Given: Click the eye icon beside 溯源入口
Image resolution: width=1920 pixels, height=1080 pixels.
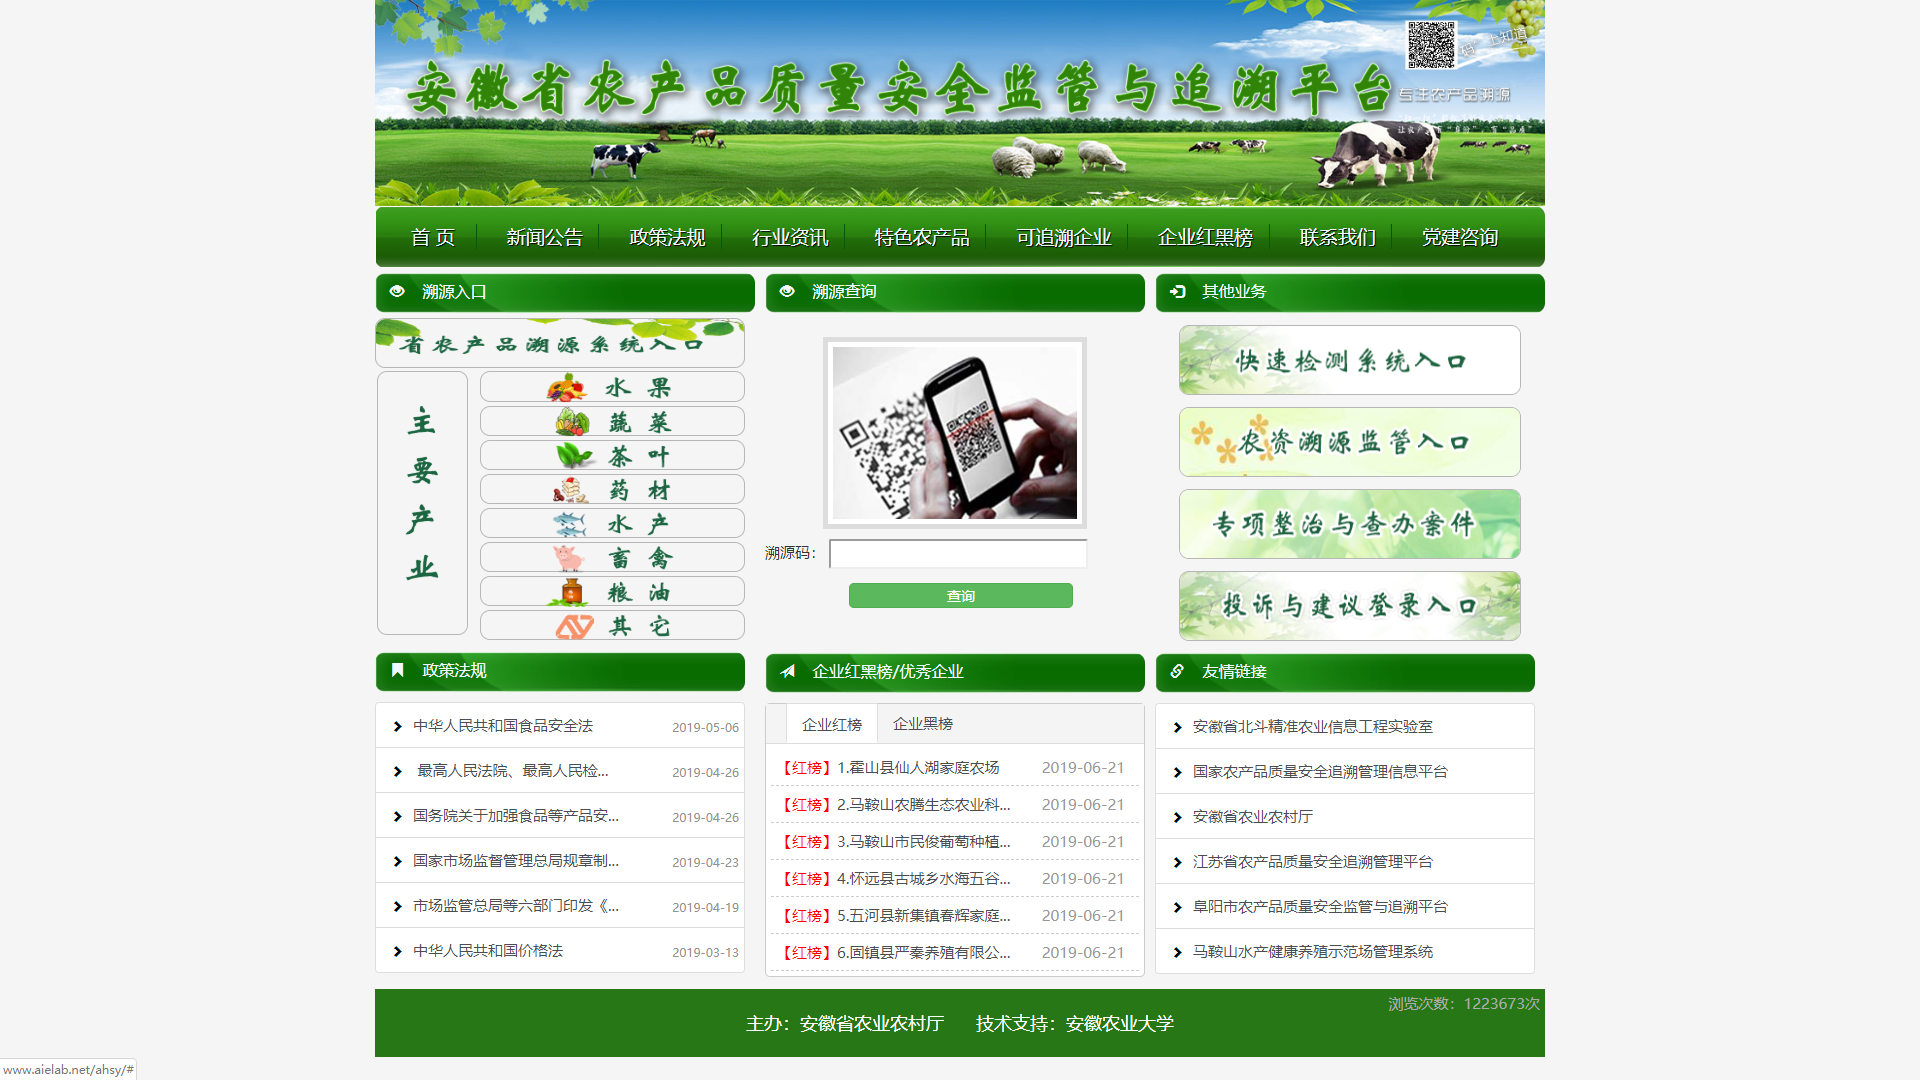Looking at the screenshot, I should coord(397,291).
